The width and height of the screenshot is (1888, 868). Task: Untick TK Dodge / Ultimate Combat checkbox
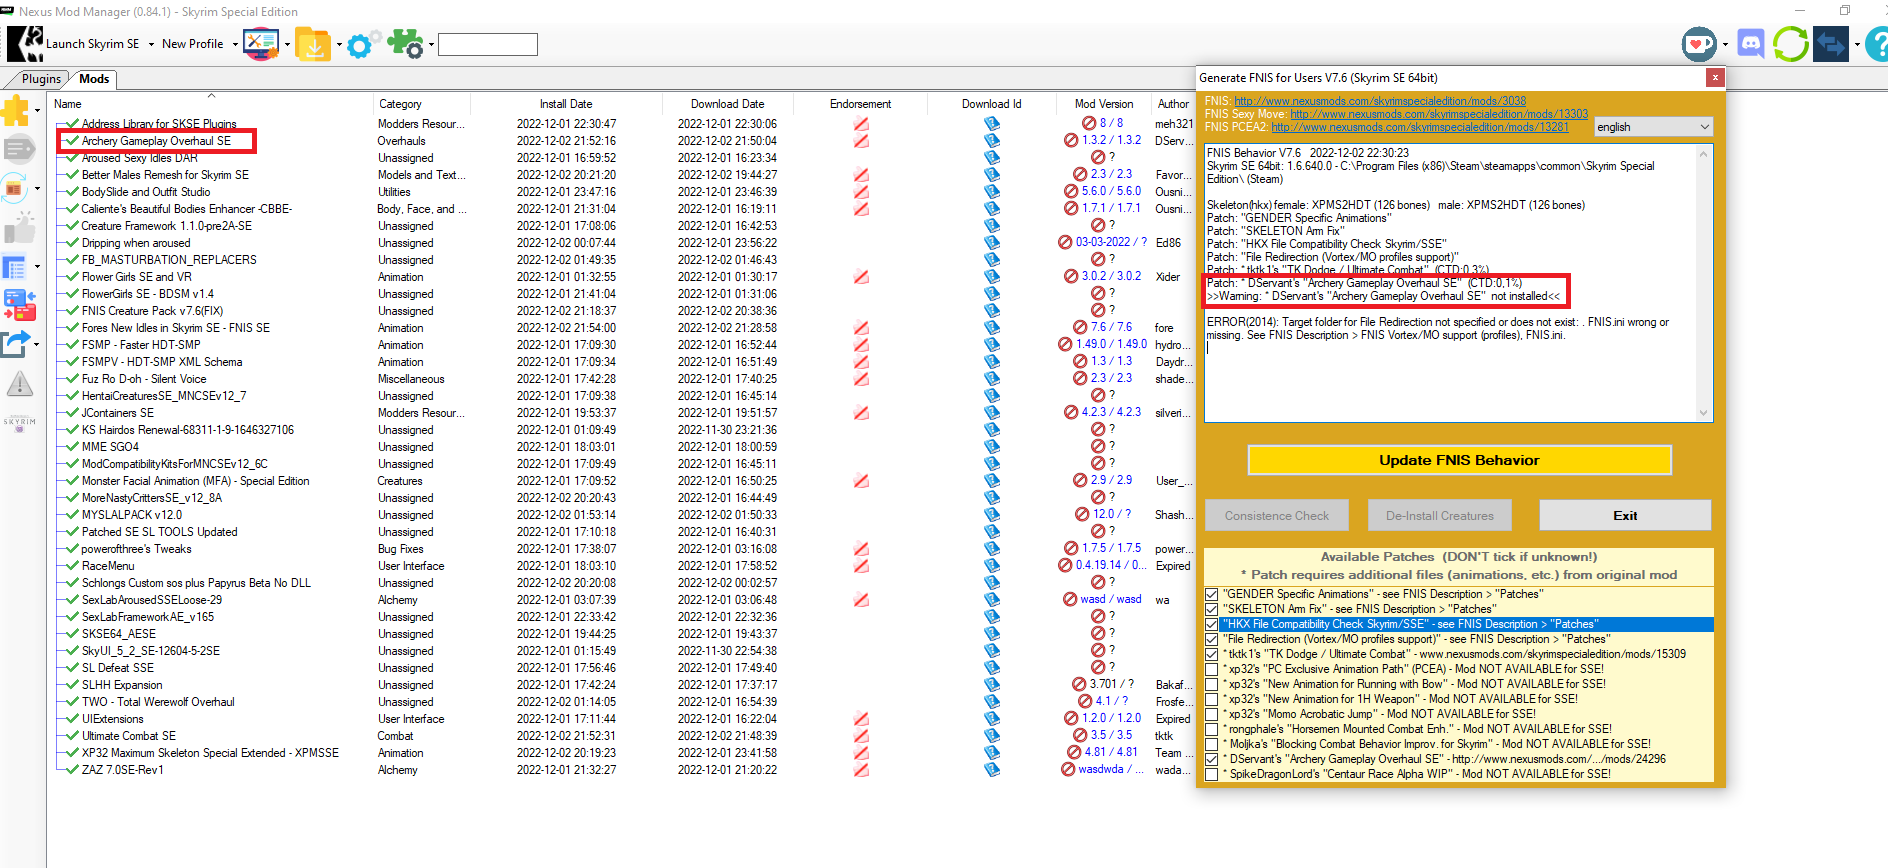1212,654
